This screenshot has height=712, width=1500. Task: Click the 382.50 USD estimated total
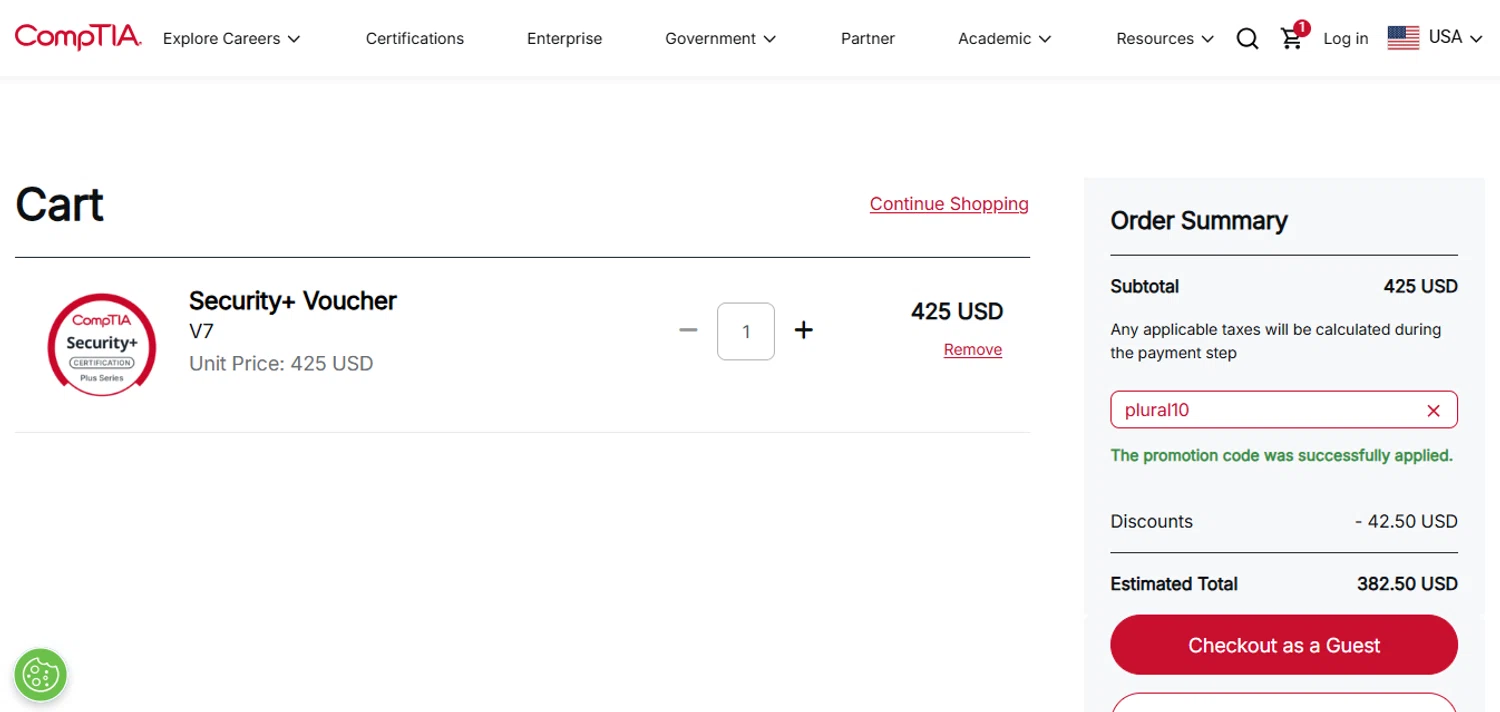point(1407,584)
